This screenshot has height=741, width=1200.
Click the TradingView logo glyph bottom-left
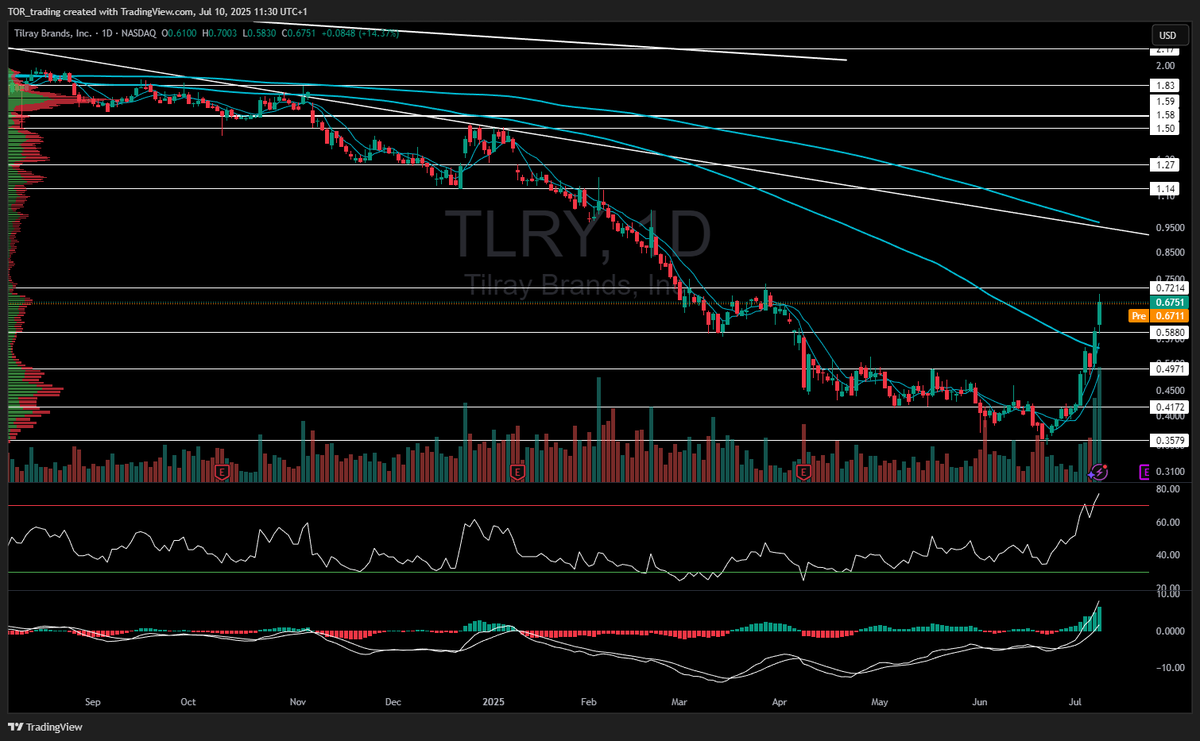pos(13,726)
